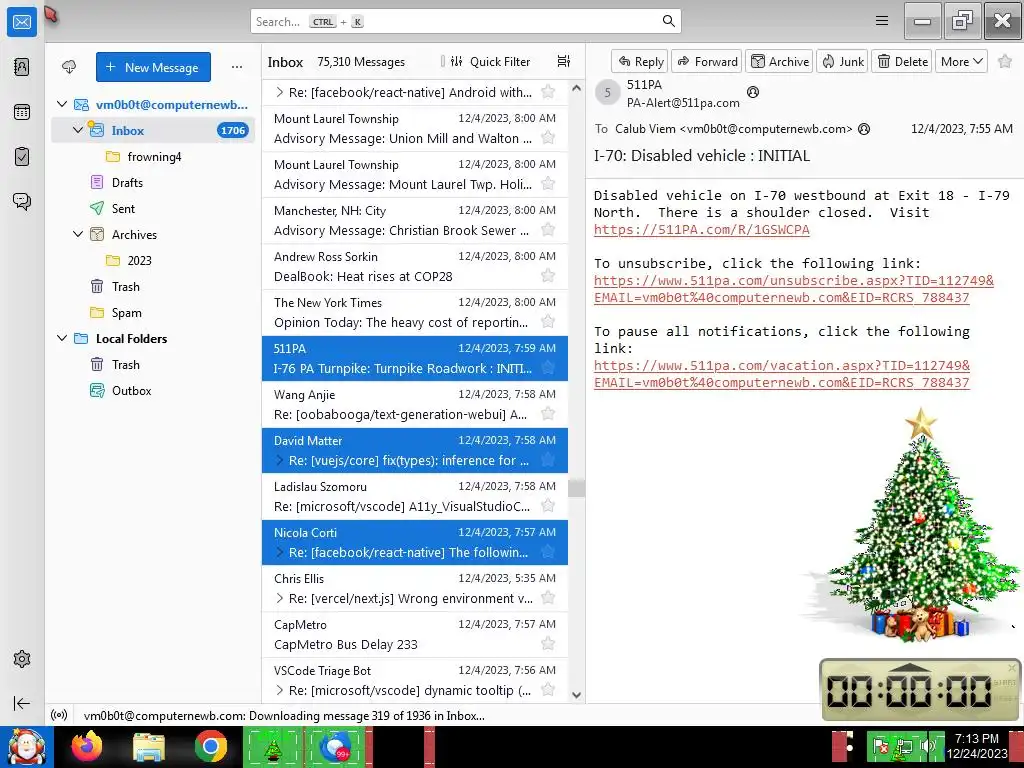
Task: Click the message list scrollbar thumb
Action: [576, 488]
